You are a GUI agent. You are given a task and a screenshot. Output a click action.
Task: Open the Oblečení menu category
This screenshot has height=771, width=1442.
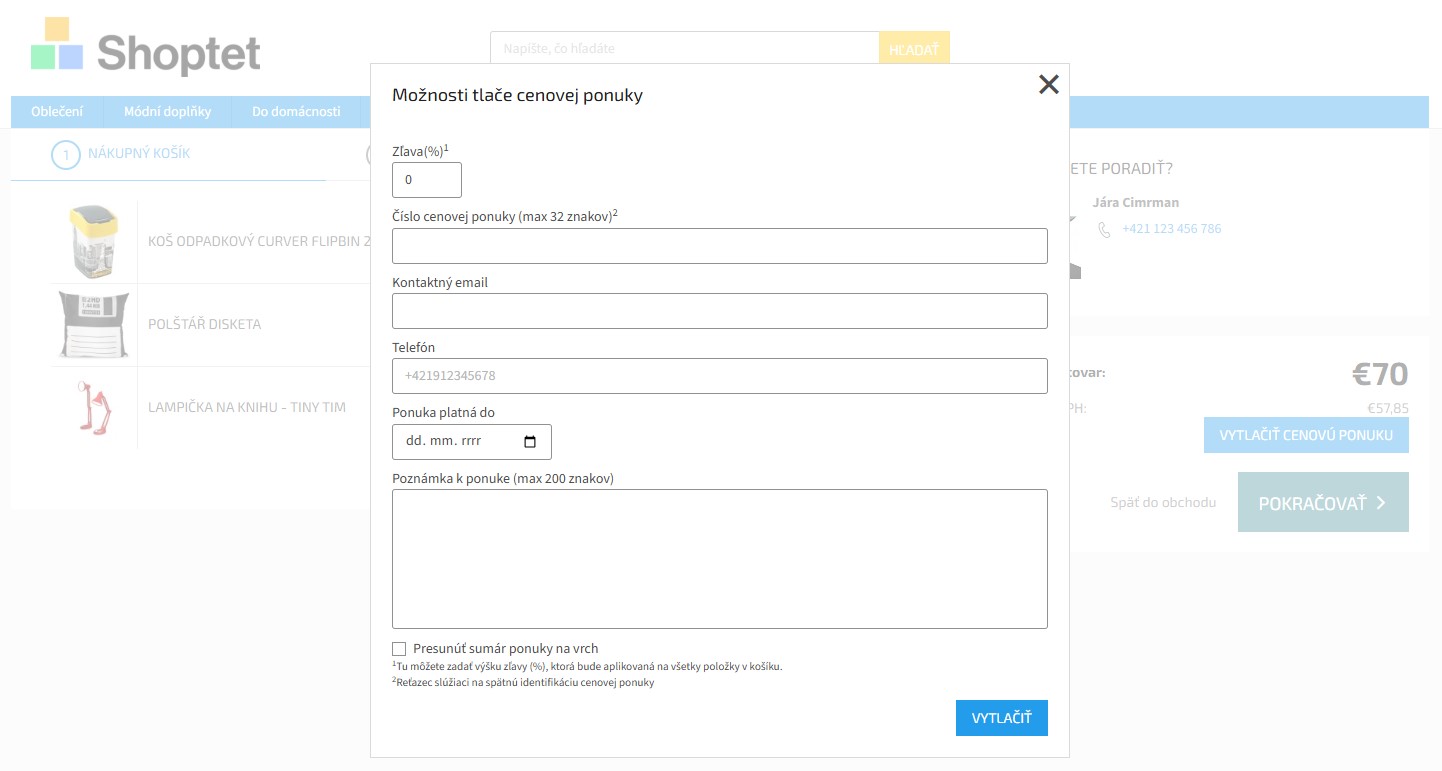pyautogui.click(x=57, y=111)
